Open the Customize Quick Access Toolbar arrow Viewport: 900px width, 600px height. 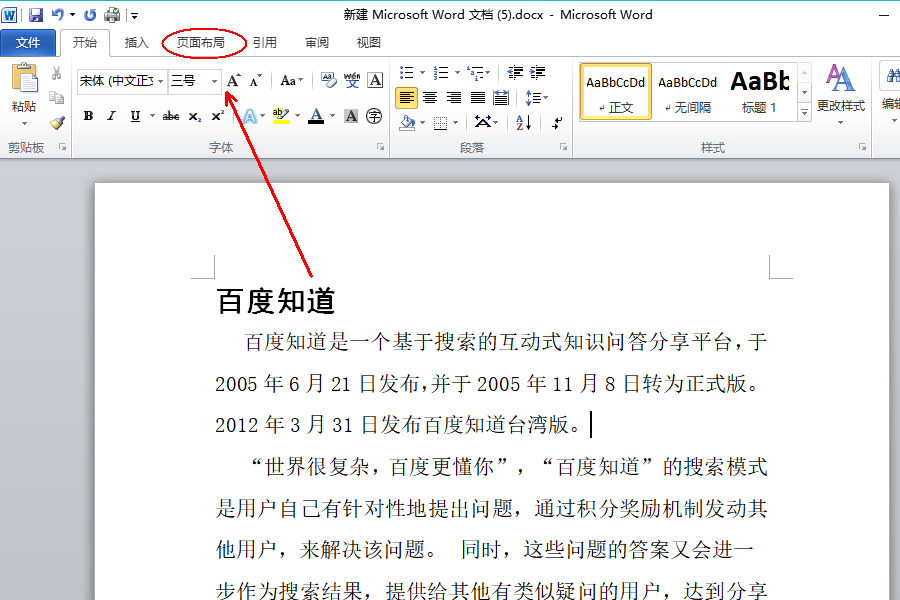point(134,16)
